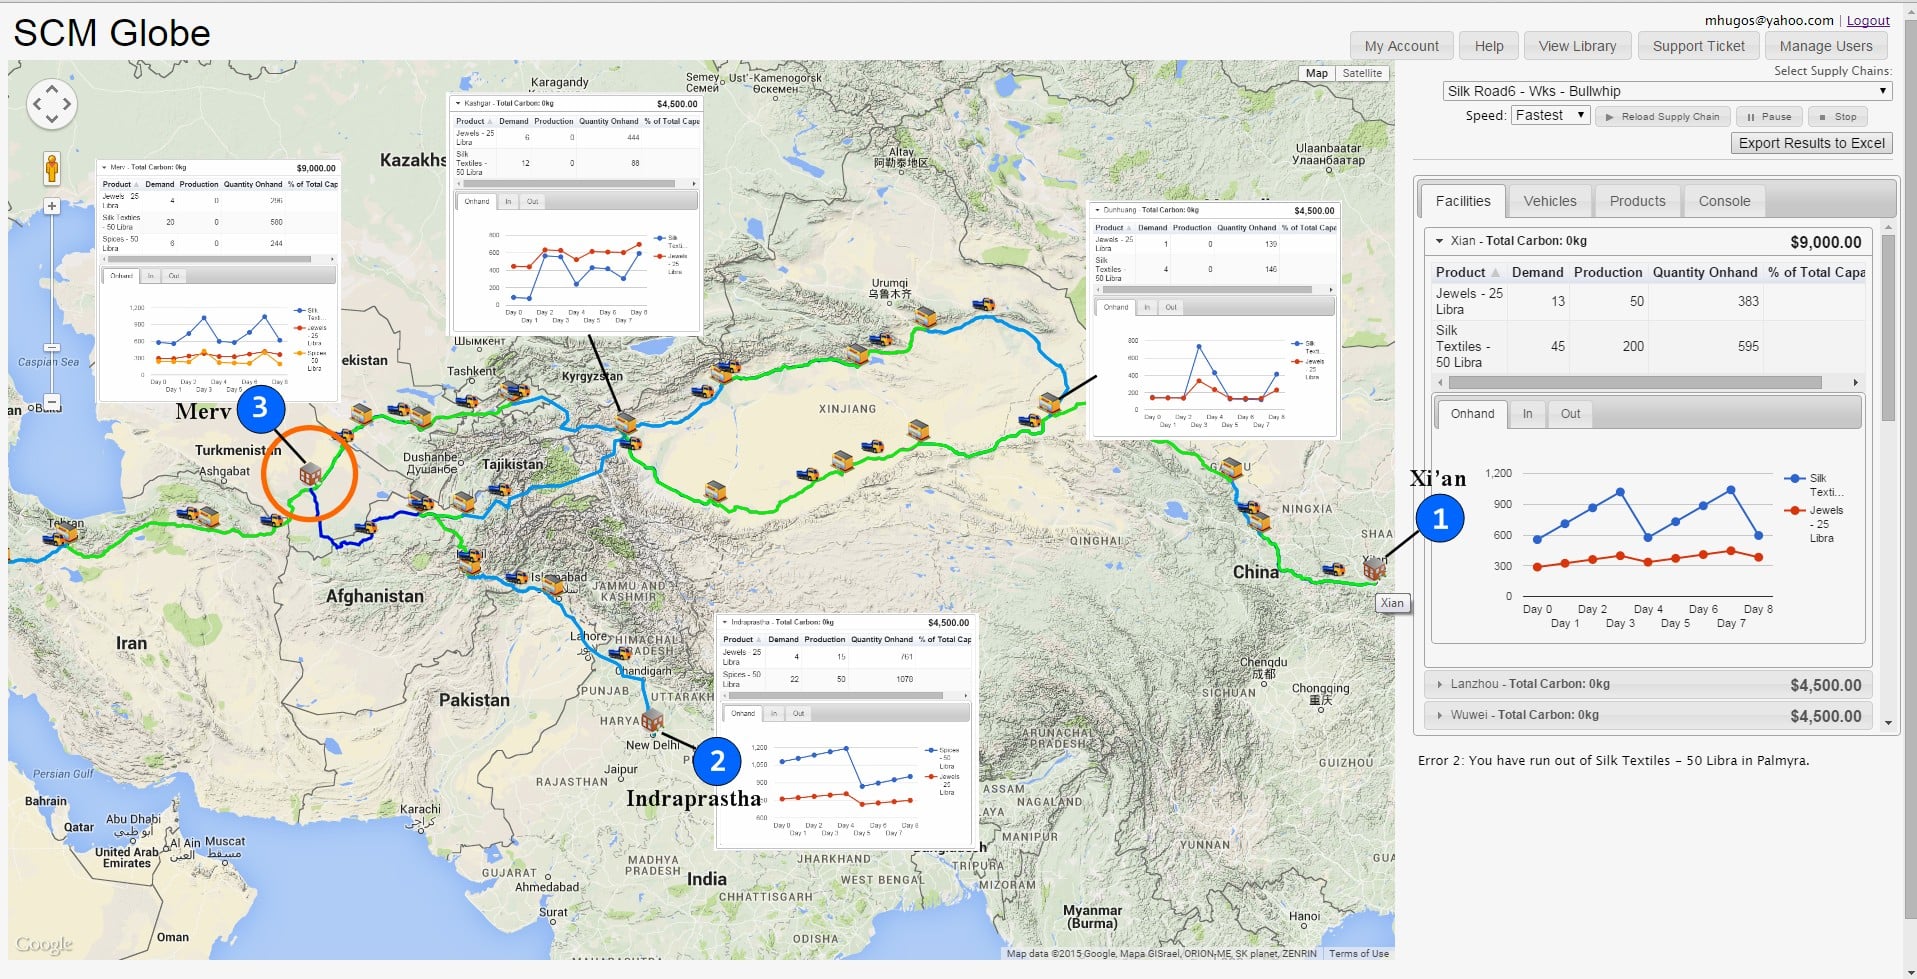Select the In chart tab for Xian
Image resolution: width=1917 pixels, height=979 pixels.
1527,414
